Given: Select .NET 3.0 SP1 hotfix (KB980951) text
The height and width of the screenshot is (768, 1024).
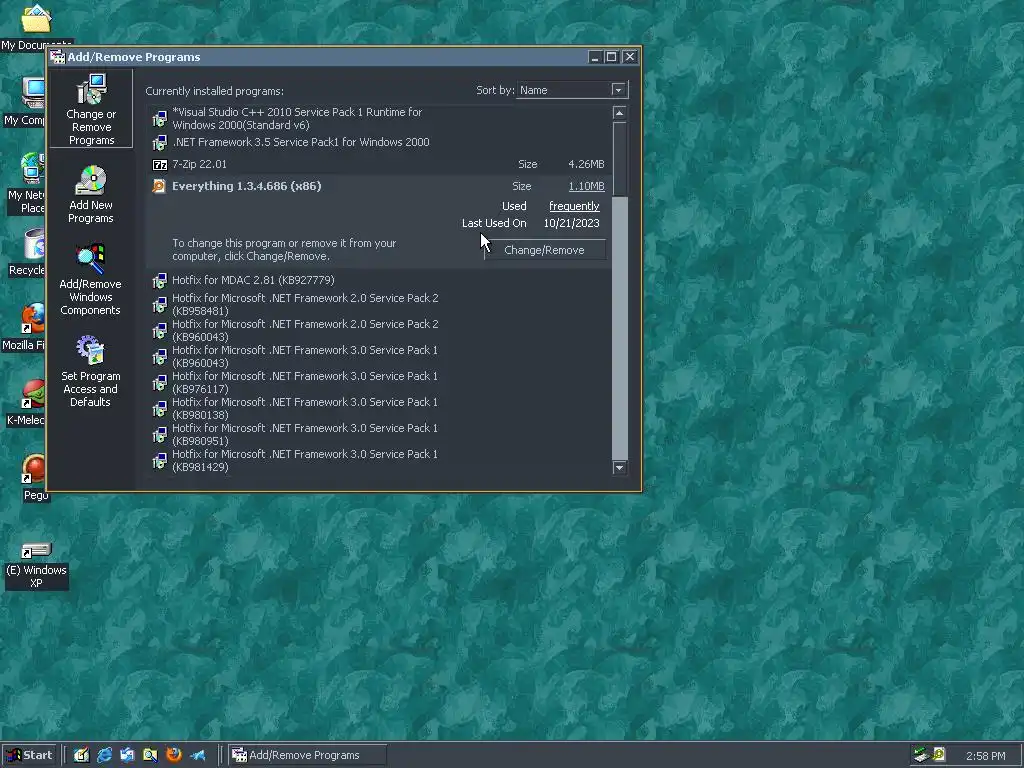Looking at the screenshot, I should (305, 435).
